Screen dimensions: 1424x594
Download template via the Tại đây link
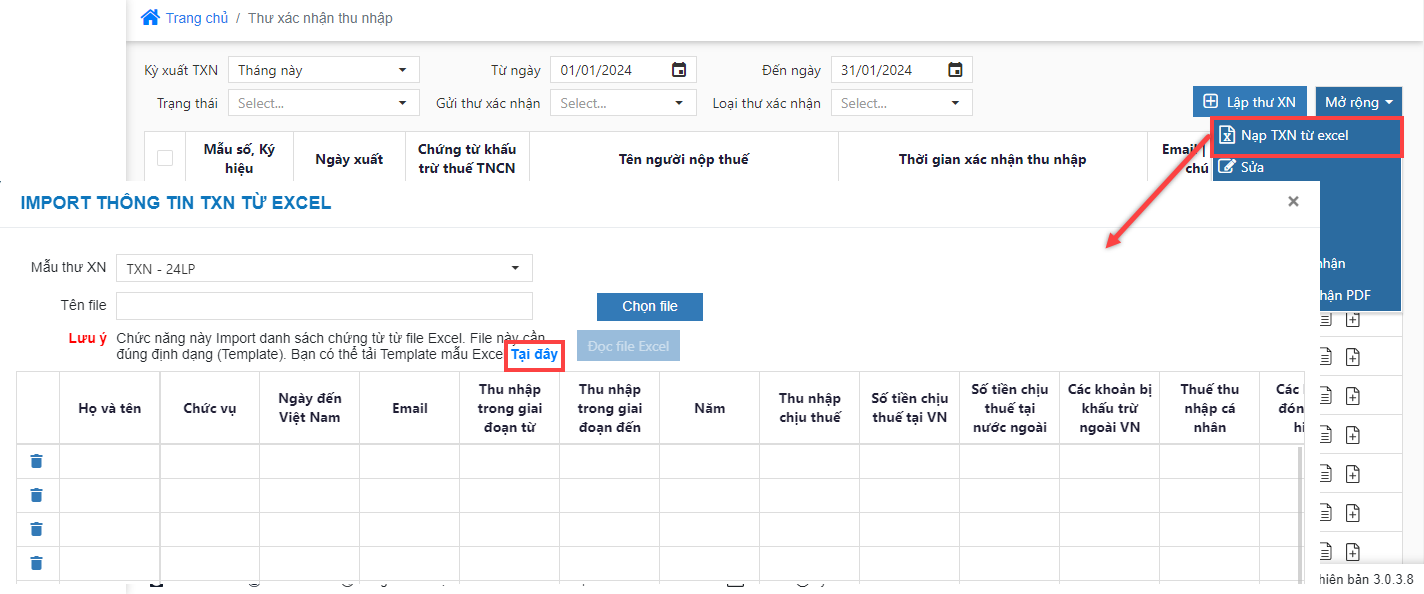[x=534, y=354]
